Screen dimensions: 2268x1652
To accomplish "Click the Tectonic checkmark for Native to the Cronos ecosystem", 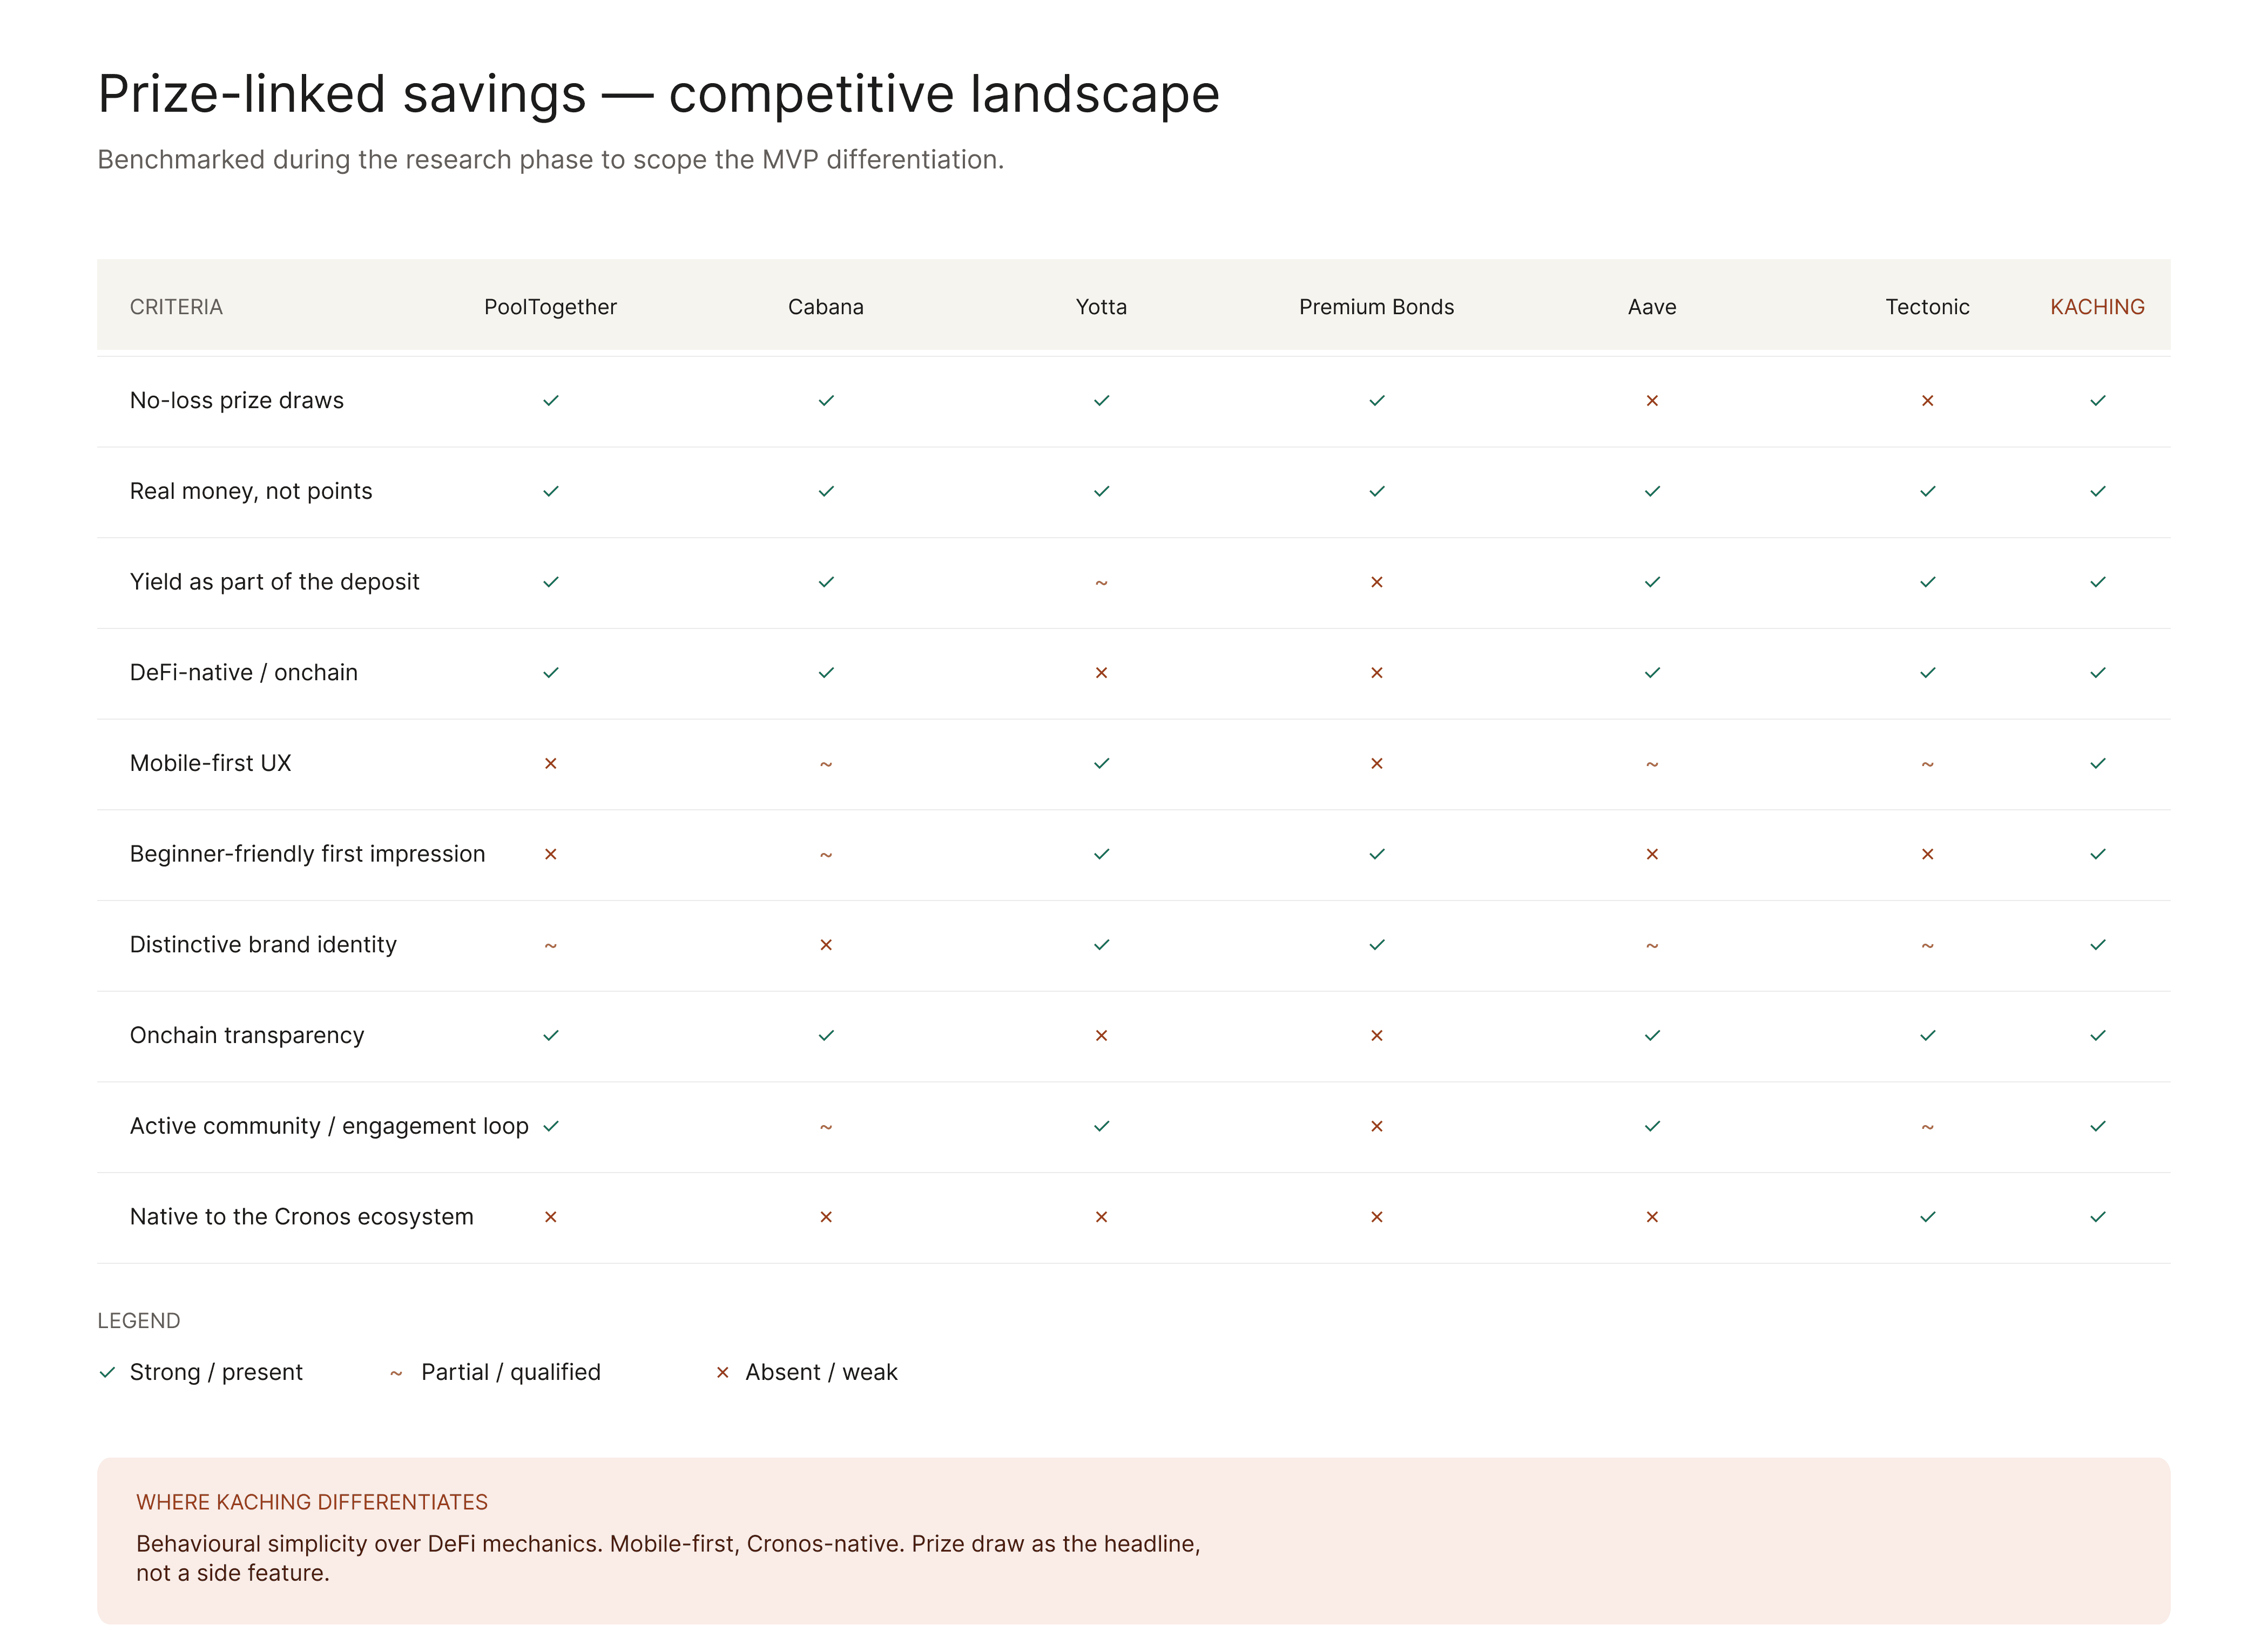I will pyautogui.click(x=1928, y=1217).
